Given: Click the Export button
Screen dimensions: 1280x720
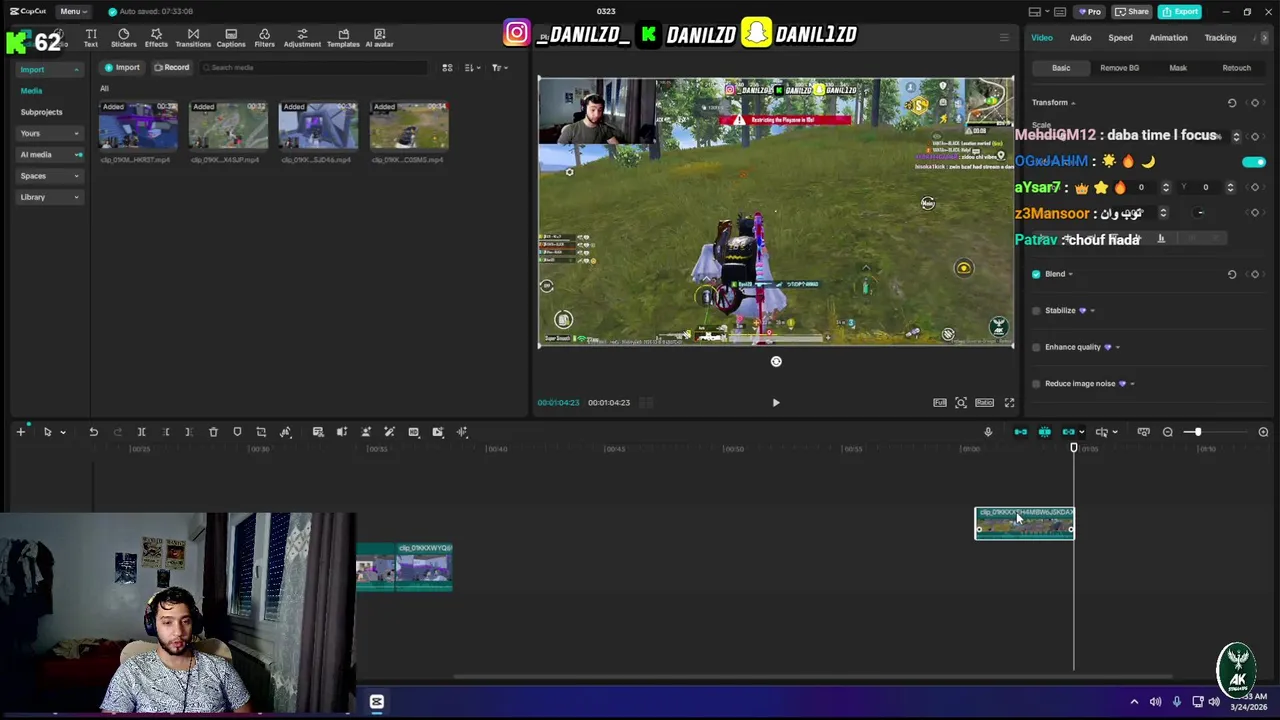Looking at the screenshot, I should pyautogui.click(x=1180, y=11).
